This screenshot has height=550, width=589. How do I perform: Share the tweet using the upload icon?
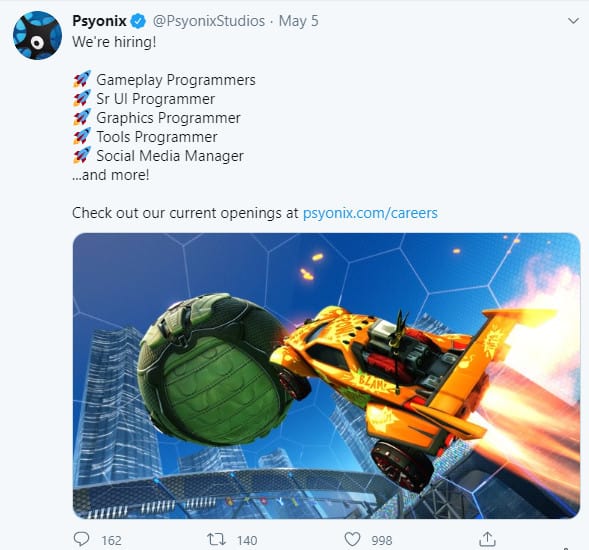coord(487,539)
